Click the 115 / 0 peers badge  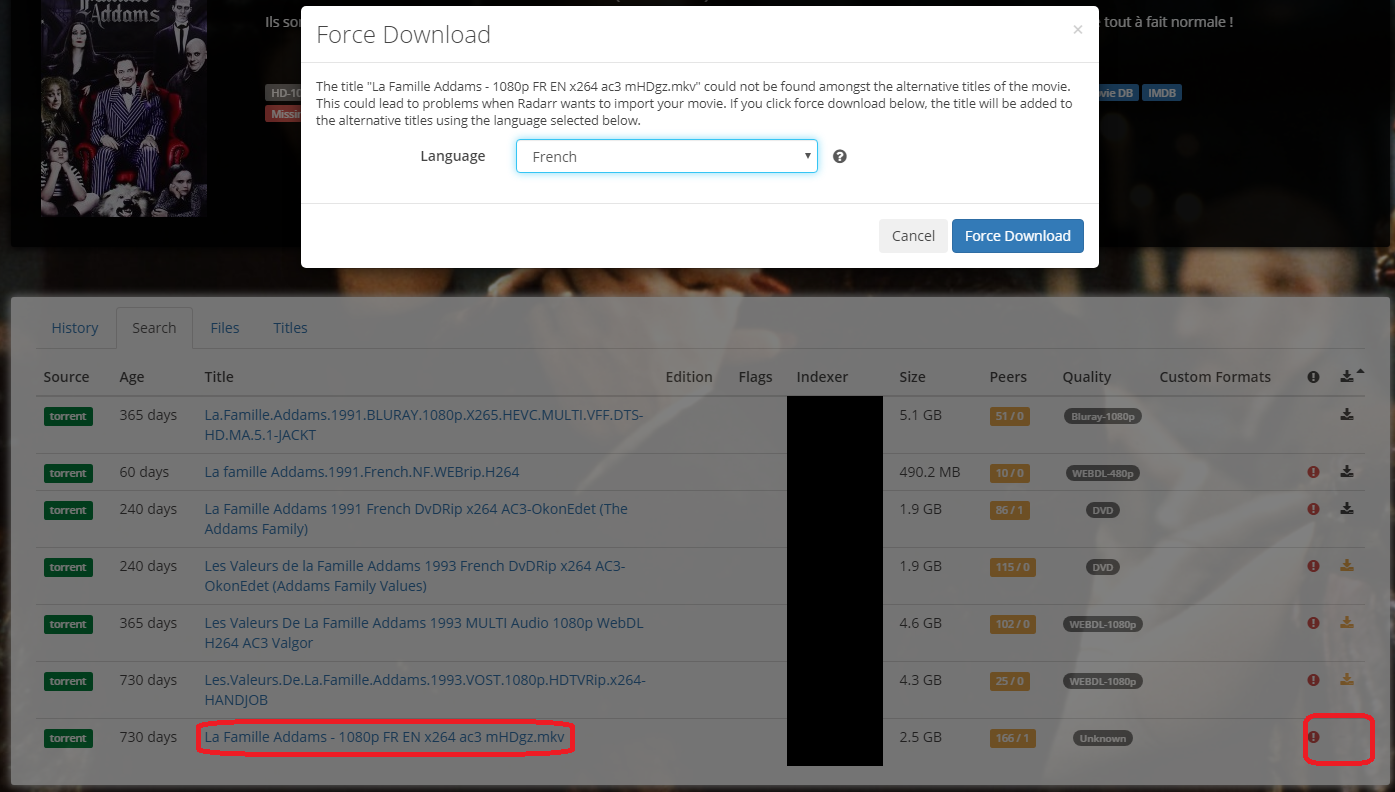coord(1012,567)
